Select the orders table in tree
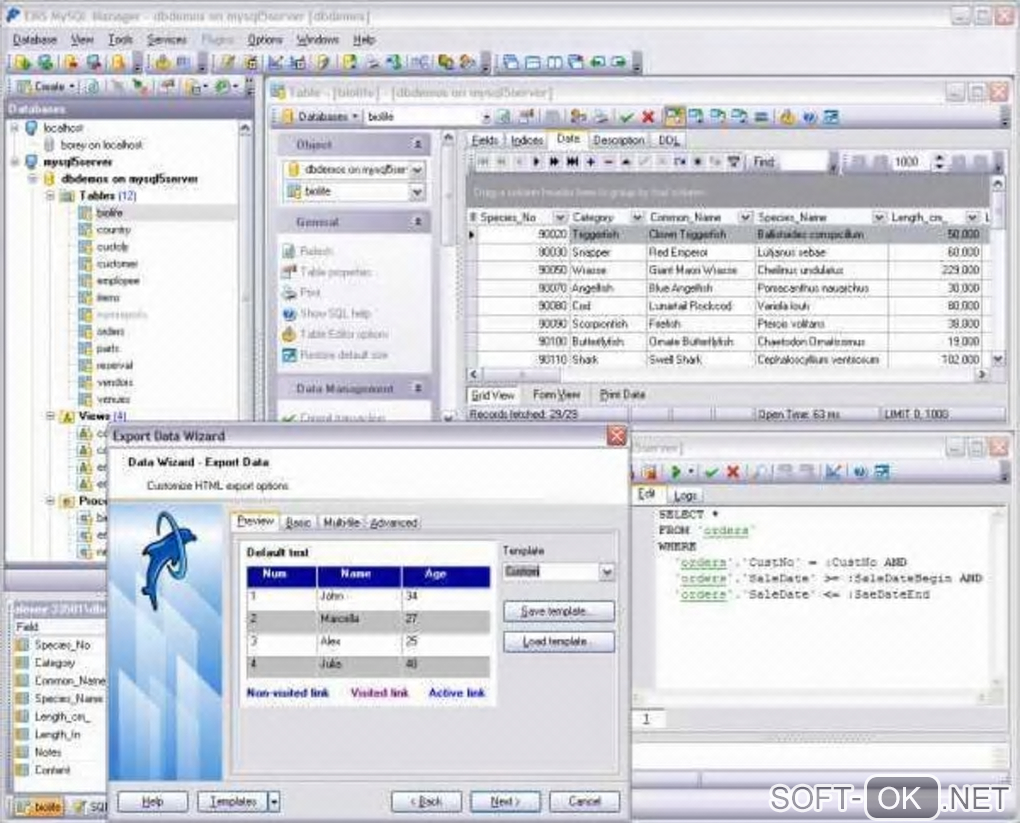The width and height of the screenshot is (1020, 823). 110,331
